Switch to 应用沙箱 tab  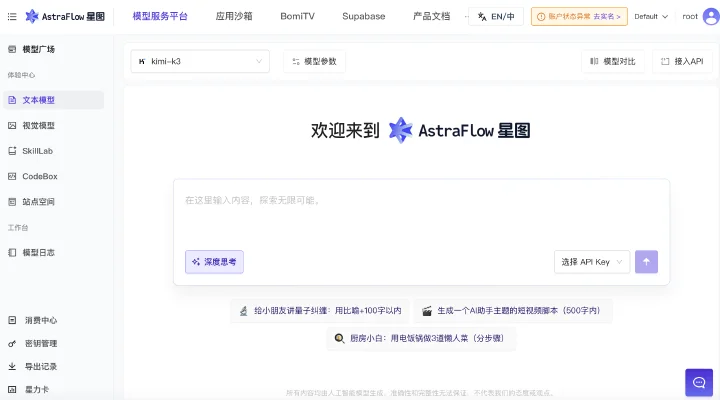[x=234, y=16]
